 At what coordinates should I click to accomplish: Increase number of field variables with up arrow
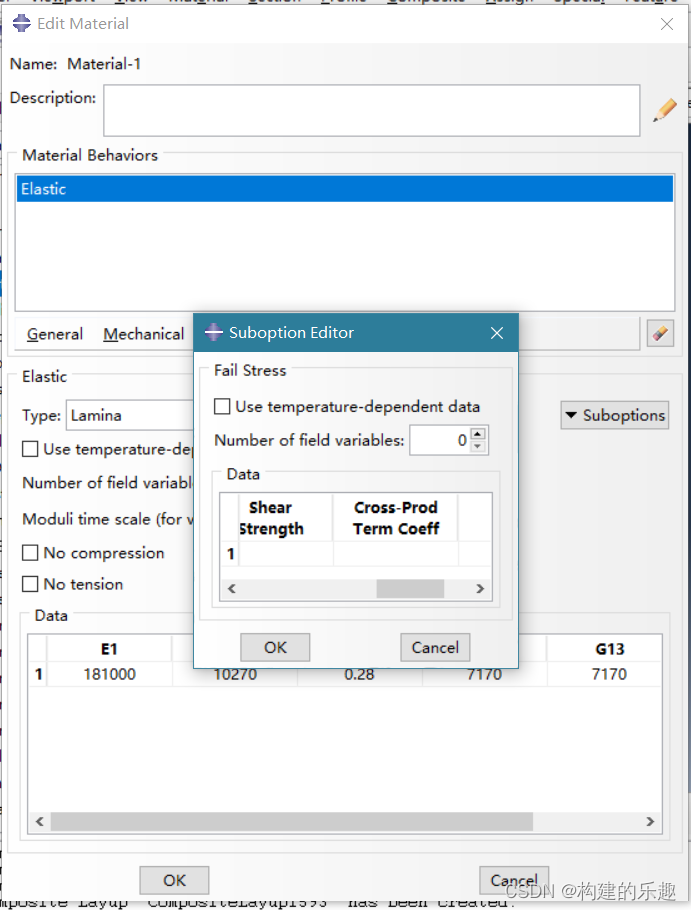[x=478, y=434]
